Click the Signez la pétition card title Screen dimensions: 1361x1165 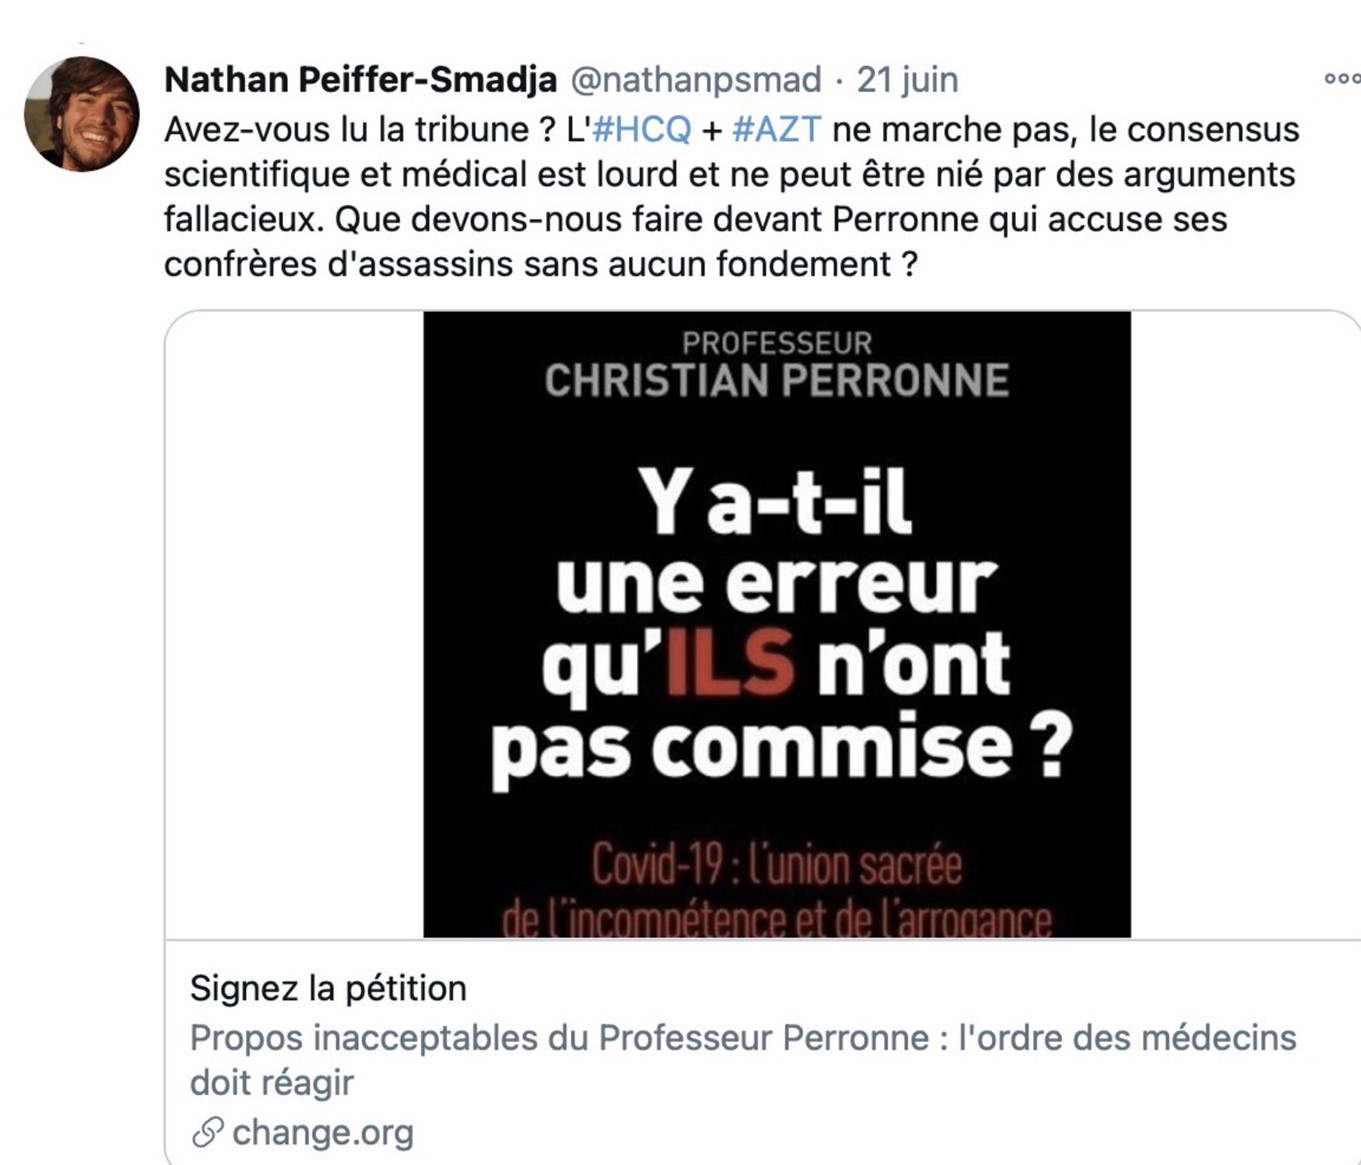pos(328,988)
